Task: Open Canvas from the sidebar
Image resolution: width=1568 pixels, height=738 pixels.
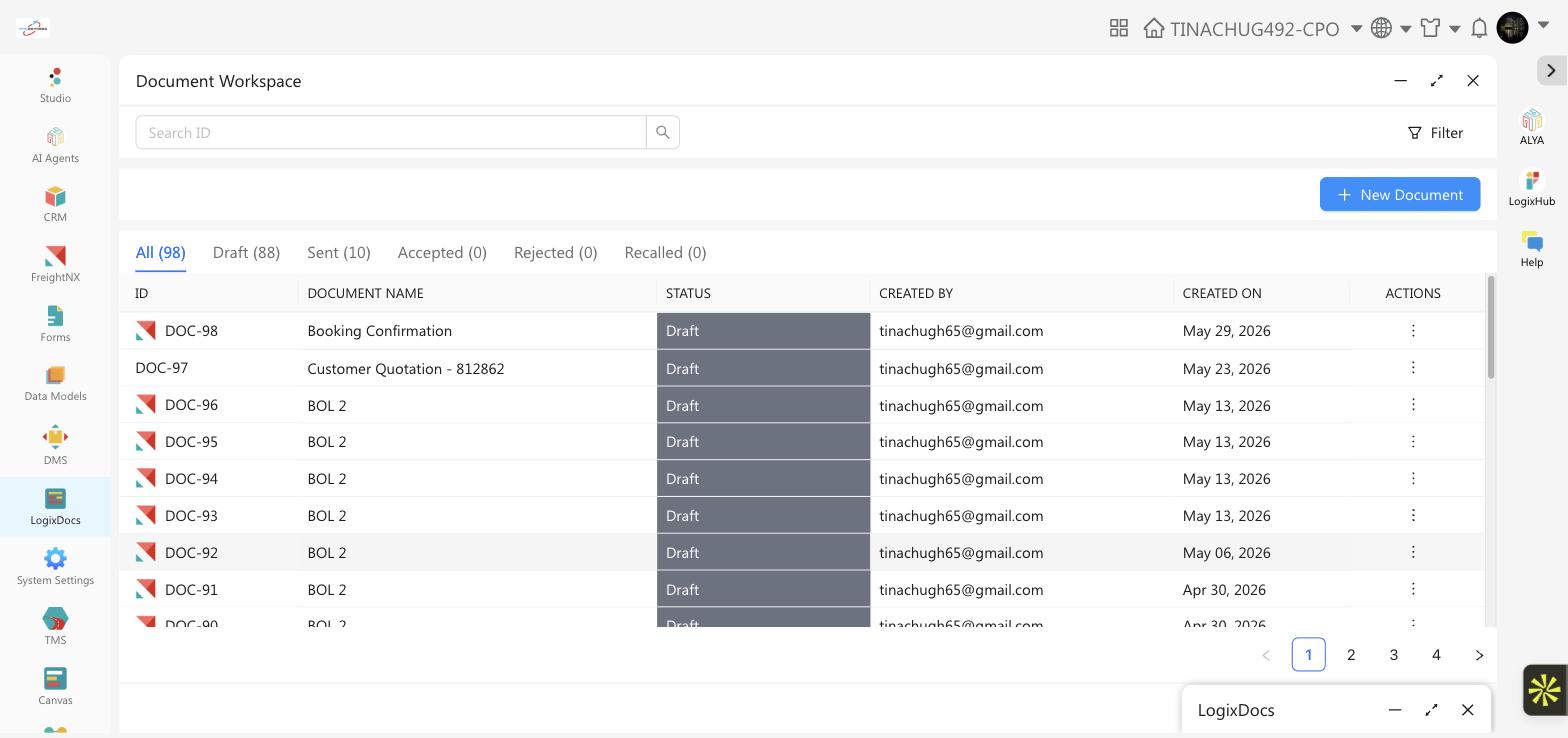Action: click(x=55, y=686)
